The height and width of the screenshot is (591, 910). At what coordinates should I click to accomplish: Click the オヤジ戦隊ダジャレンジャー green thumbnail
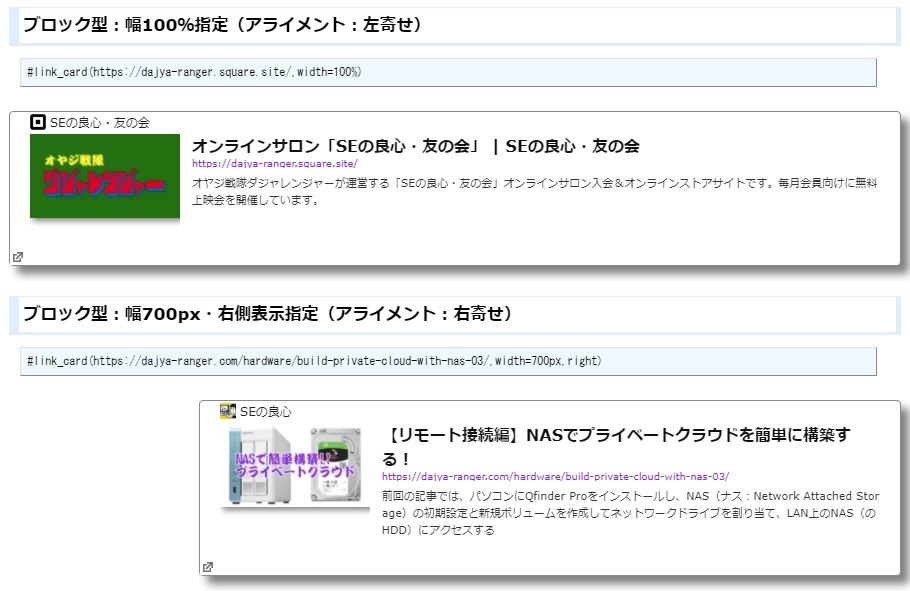point(104,177)
